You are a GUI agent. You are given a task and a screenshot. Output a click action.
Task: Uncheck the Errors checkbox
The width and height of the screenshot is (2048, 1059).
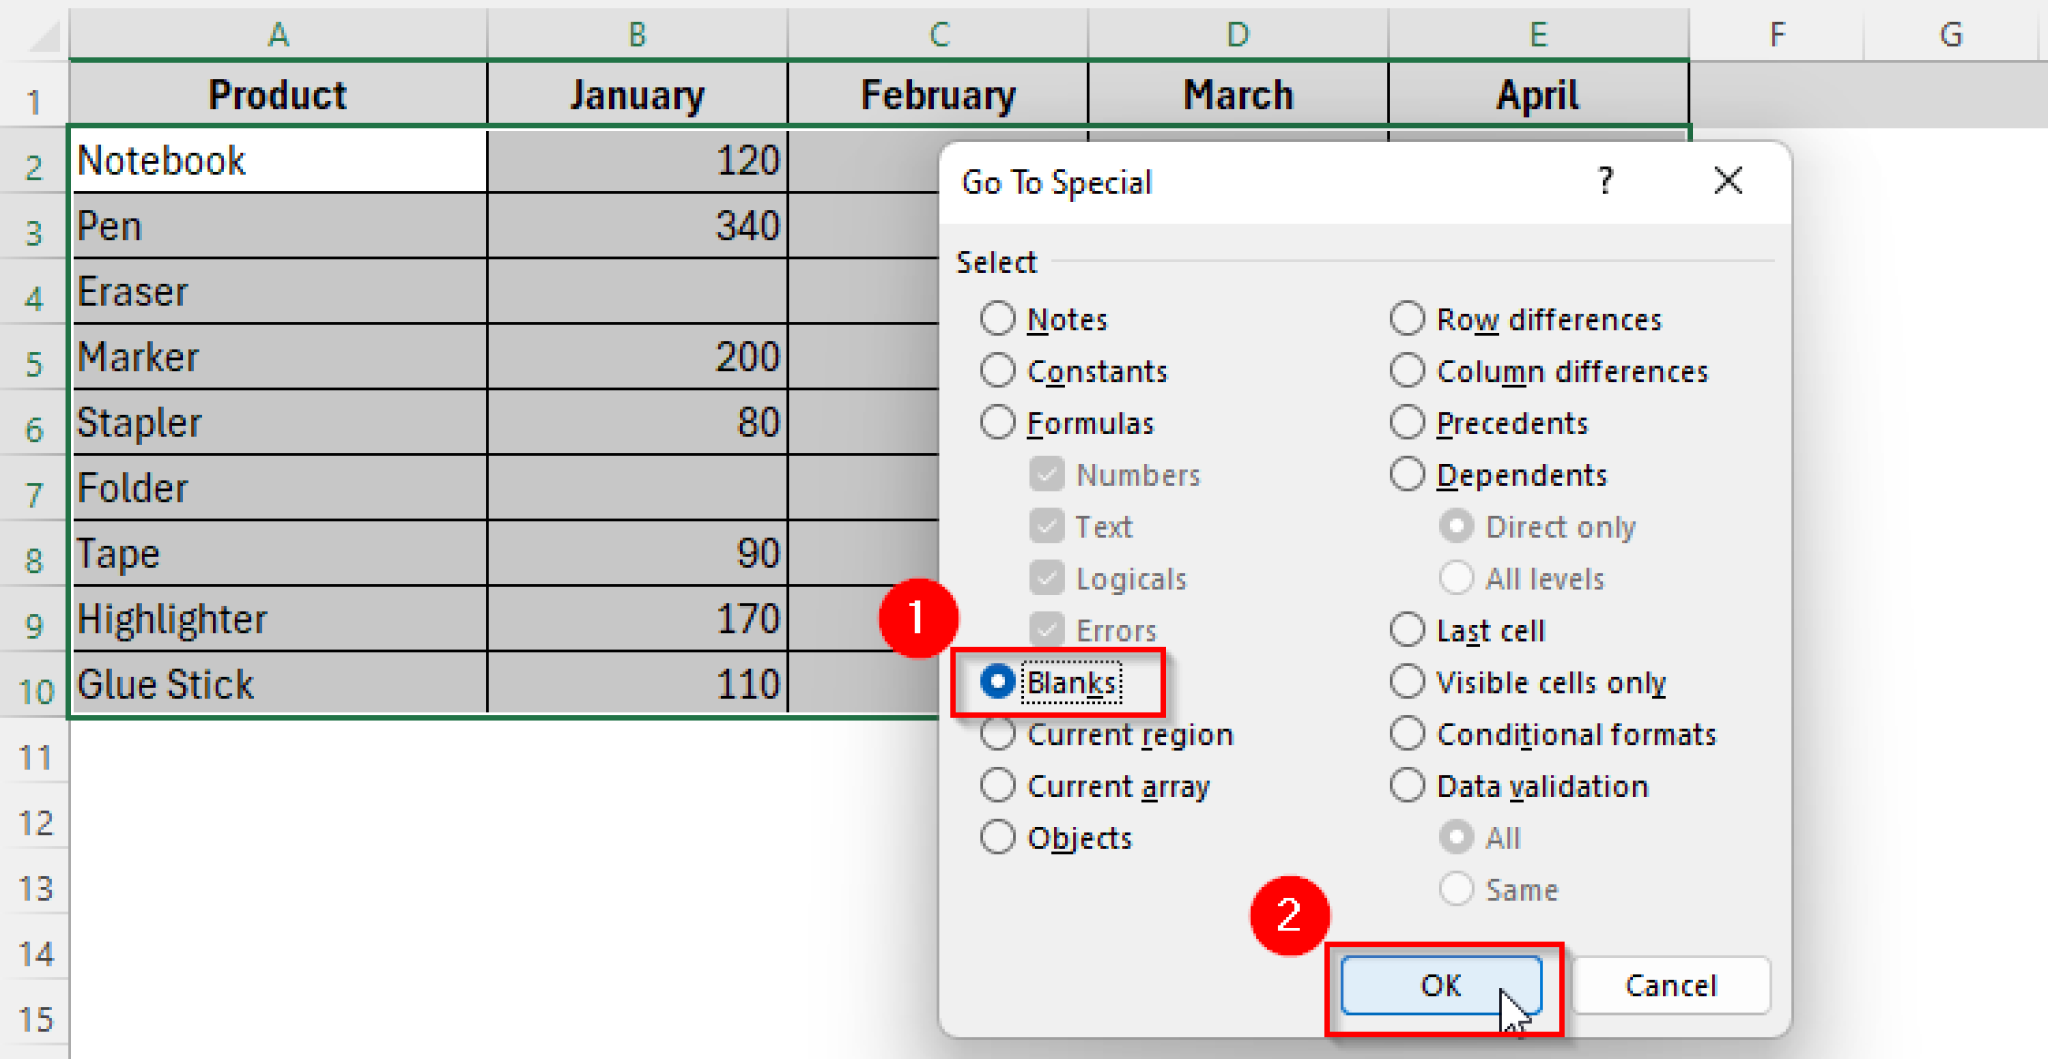point(1046,630)
